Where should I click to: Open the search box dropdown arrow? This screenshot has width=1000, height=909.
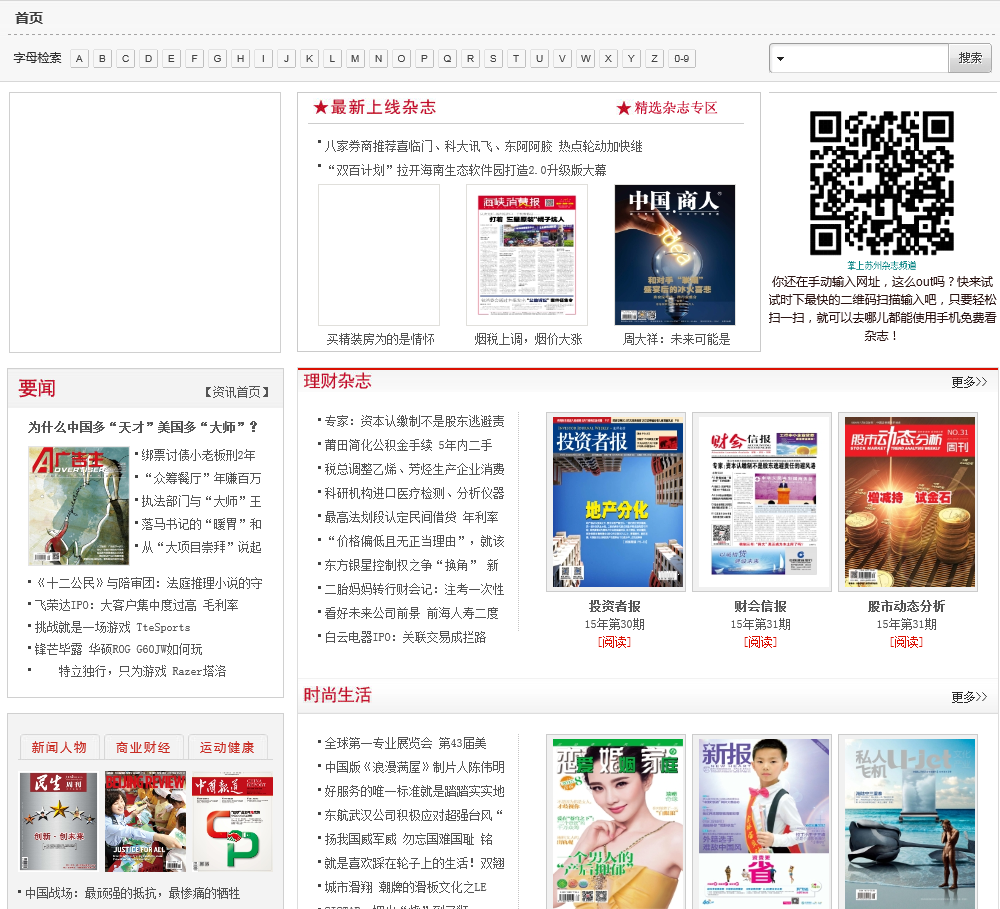point(781,59)
